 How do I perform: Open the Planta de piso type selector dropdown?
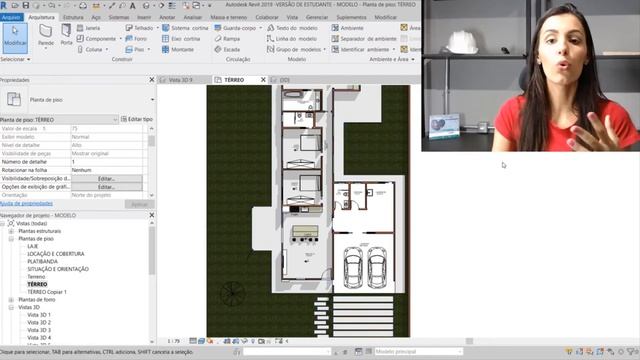(x=152, y=100)
